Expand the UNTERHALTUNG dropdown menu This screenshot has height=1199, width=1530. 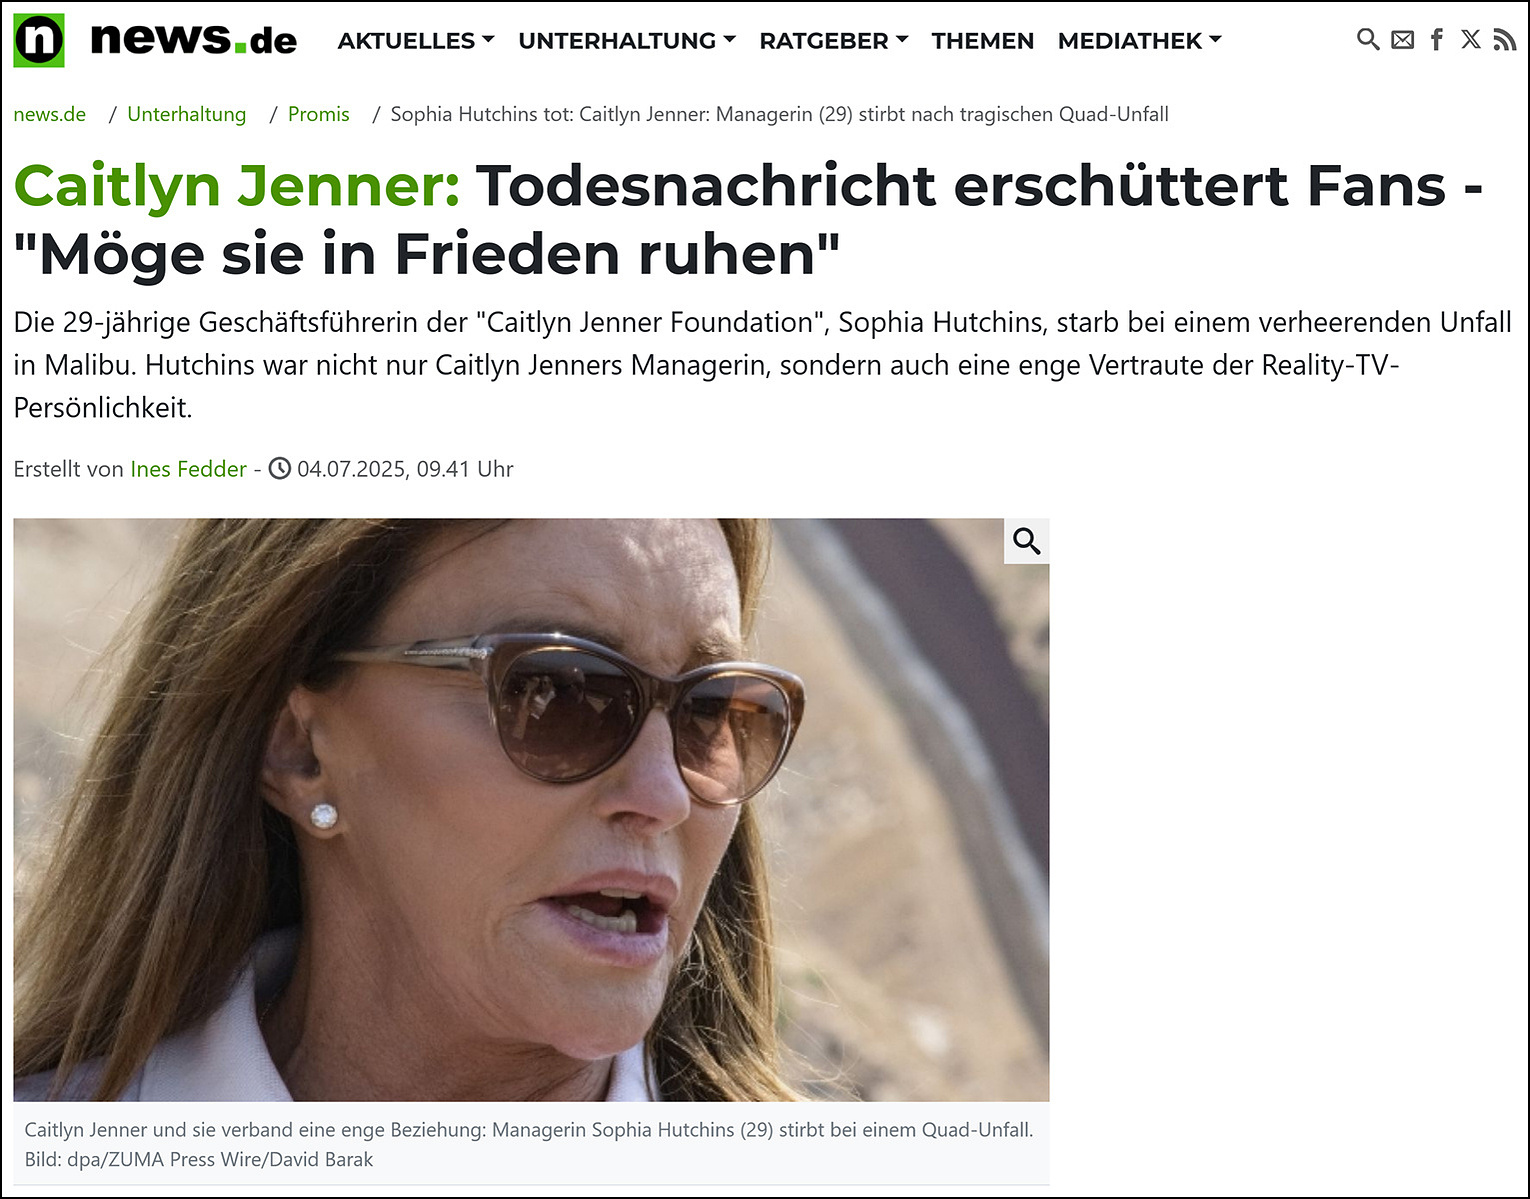pos(627,41)
